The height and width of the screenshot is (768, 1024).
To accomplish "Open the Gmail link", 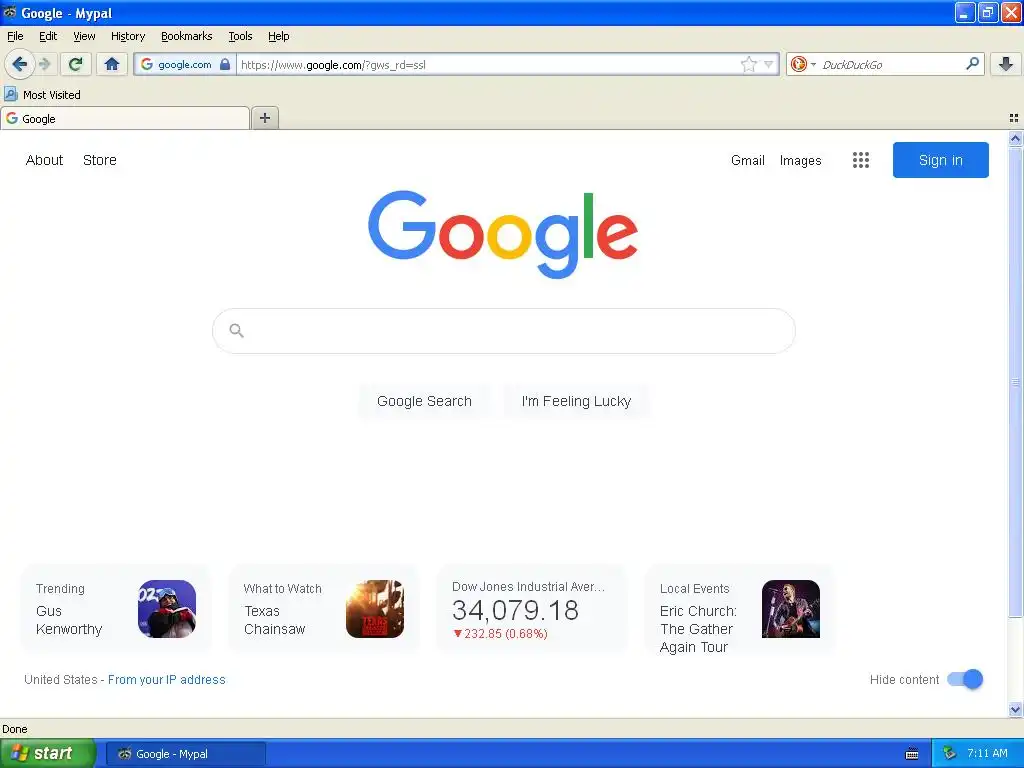I will [x=747, y=160].
